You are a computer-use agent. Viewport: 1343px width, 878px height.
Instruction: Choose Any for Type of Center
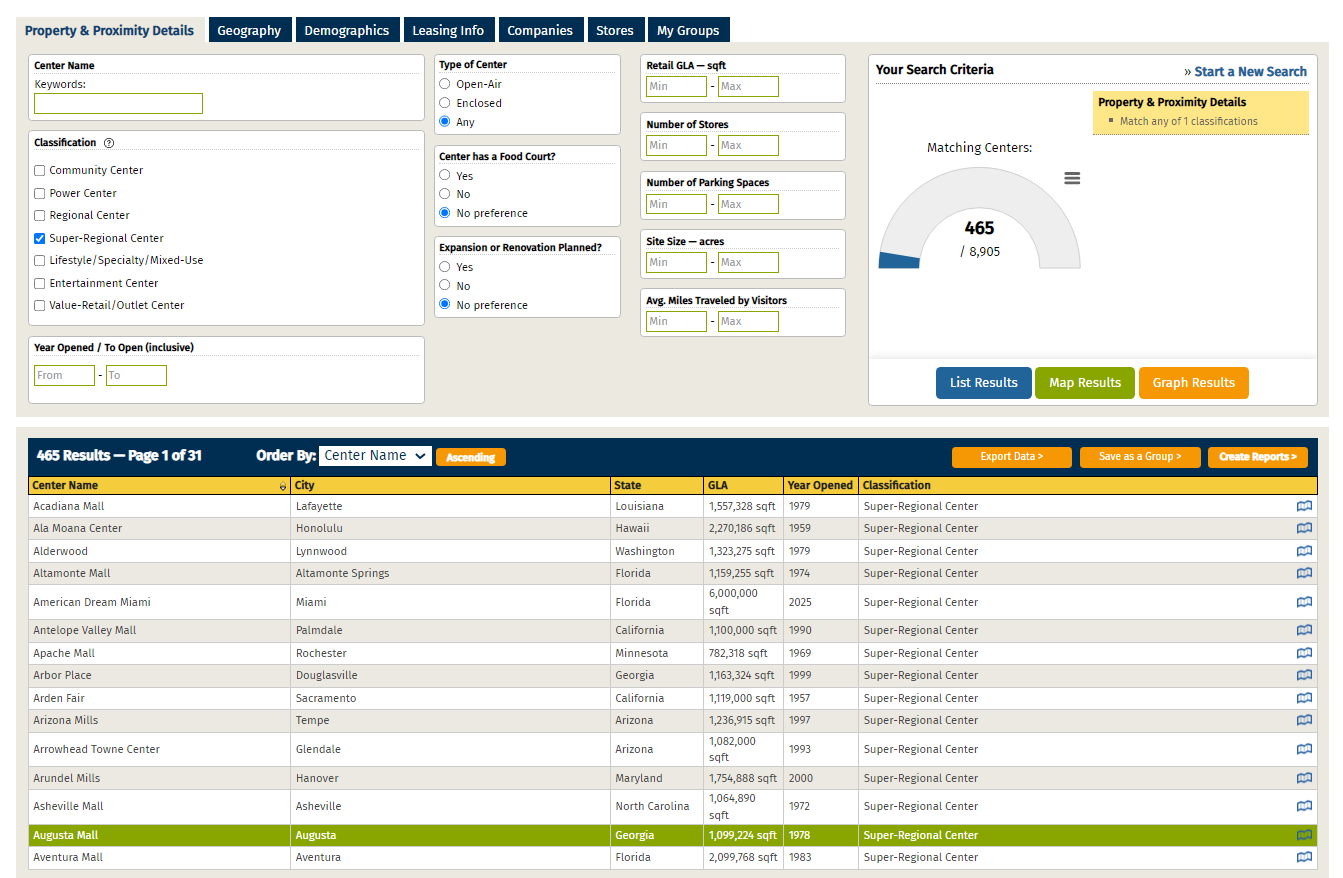pyautogui.click(x=445, y=122)
